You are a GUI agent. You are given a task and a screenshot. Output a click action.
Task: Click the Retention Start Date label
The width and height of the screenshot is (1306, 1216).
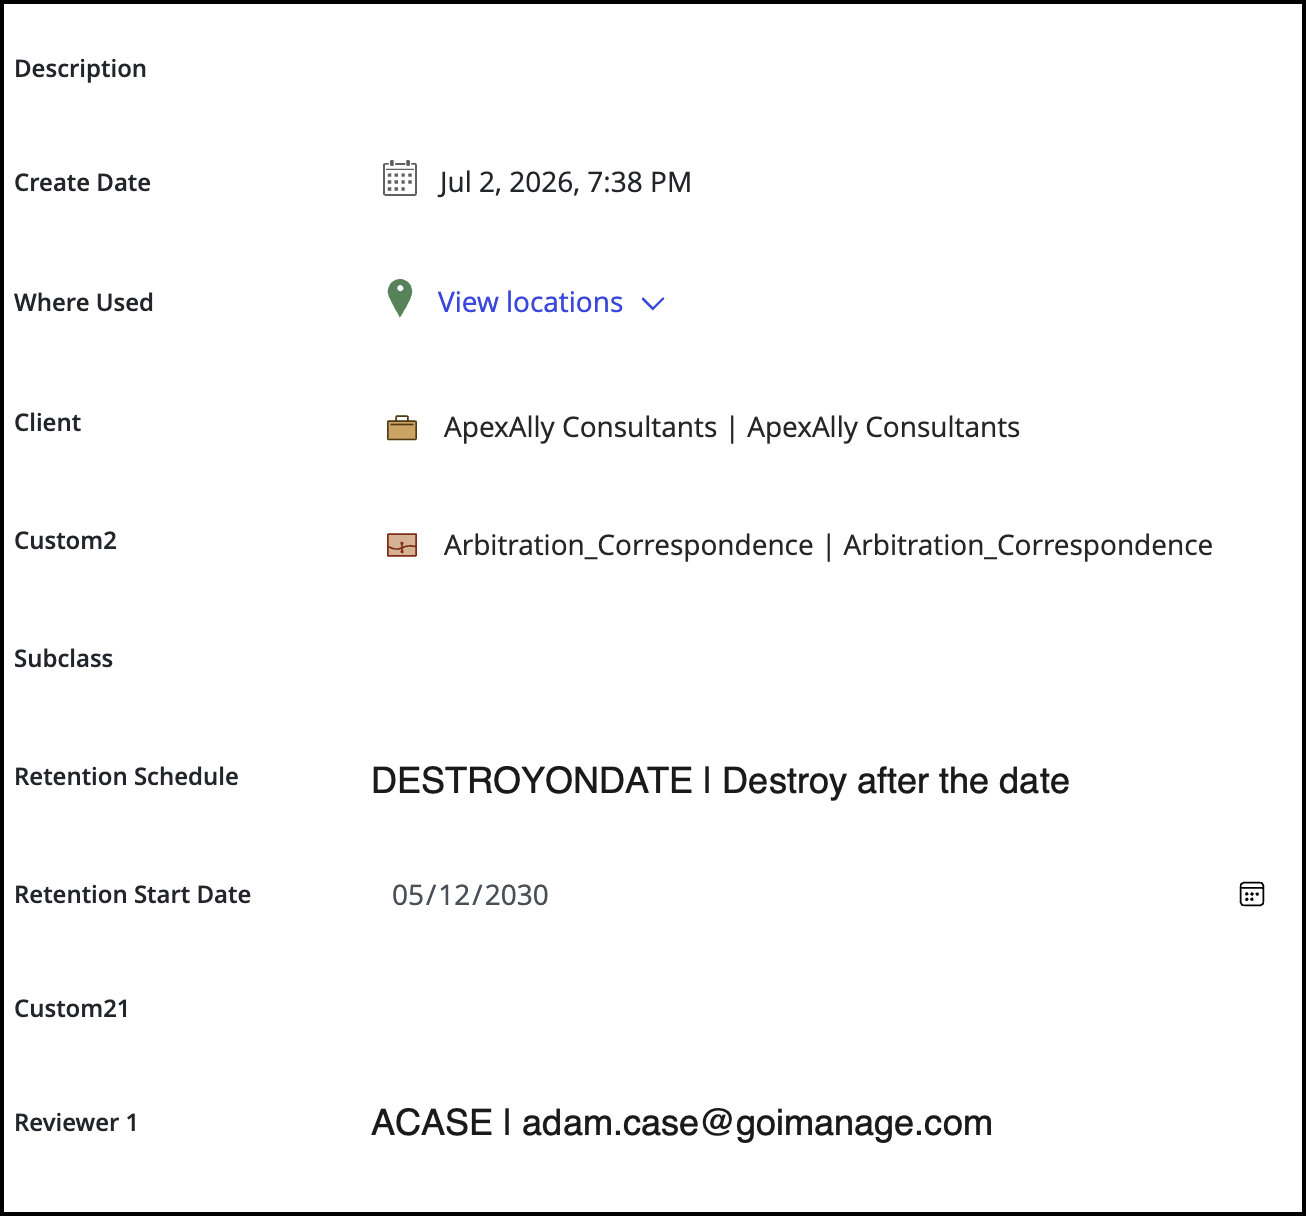click(x=132, y=895)
